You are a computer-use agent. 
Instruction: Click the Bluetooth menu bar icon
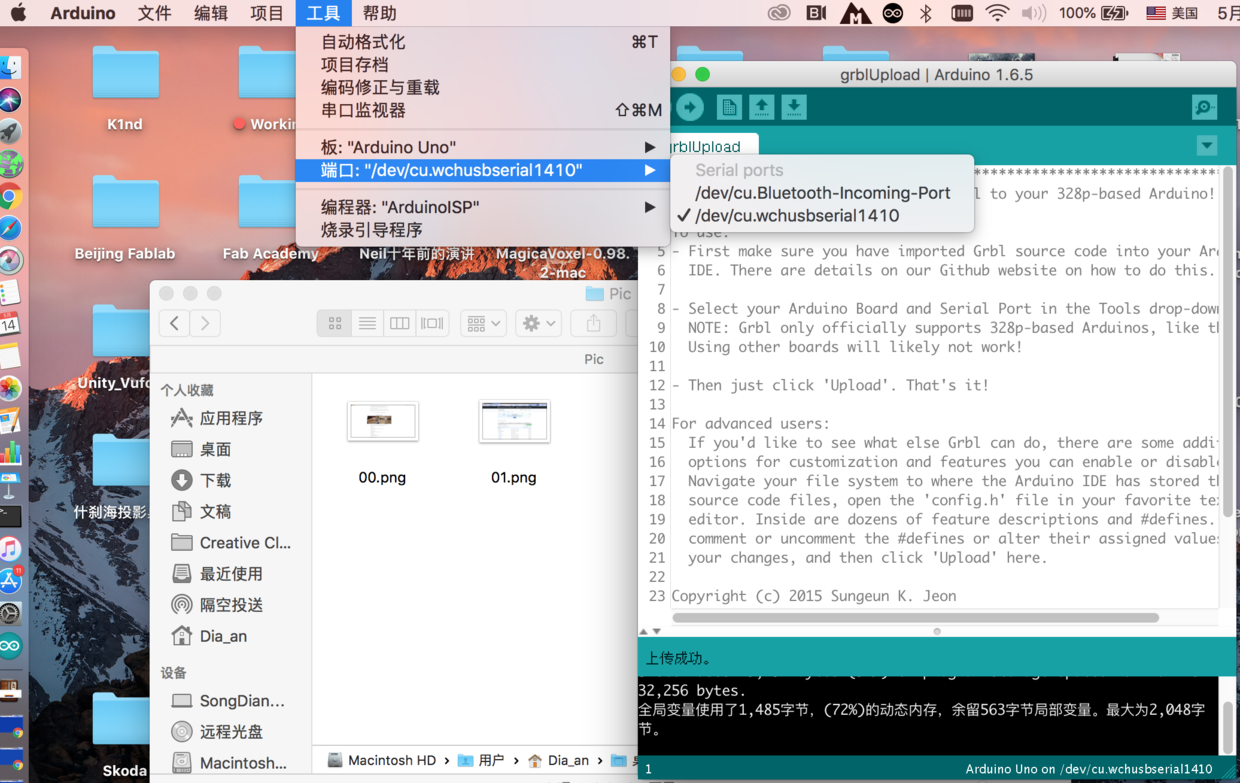click(926, 13)
